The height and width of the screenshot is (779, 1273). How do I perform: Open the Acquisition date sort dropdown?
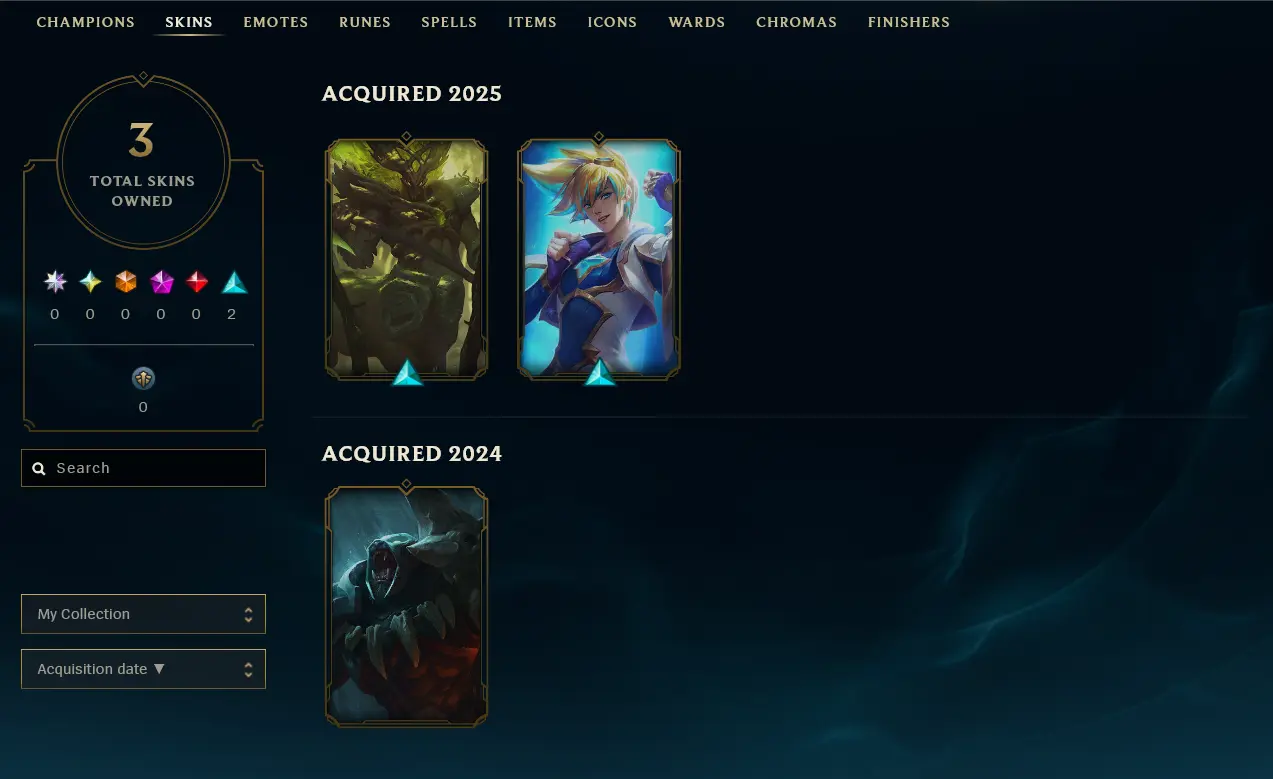[143, 669]
